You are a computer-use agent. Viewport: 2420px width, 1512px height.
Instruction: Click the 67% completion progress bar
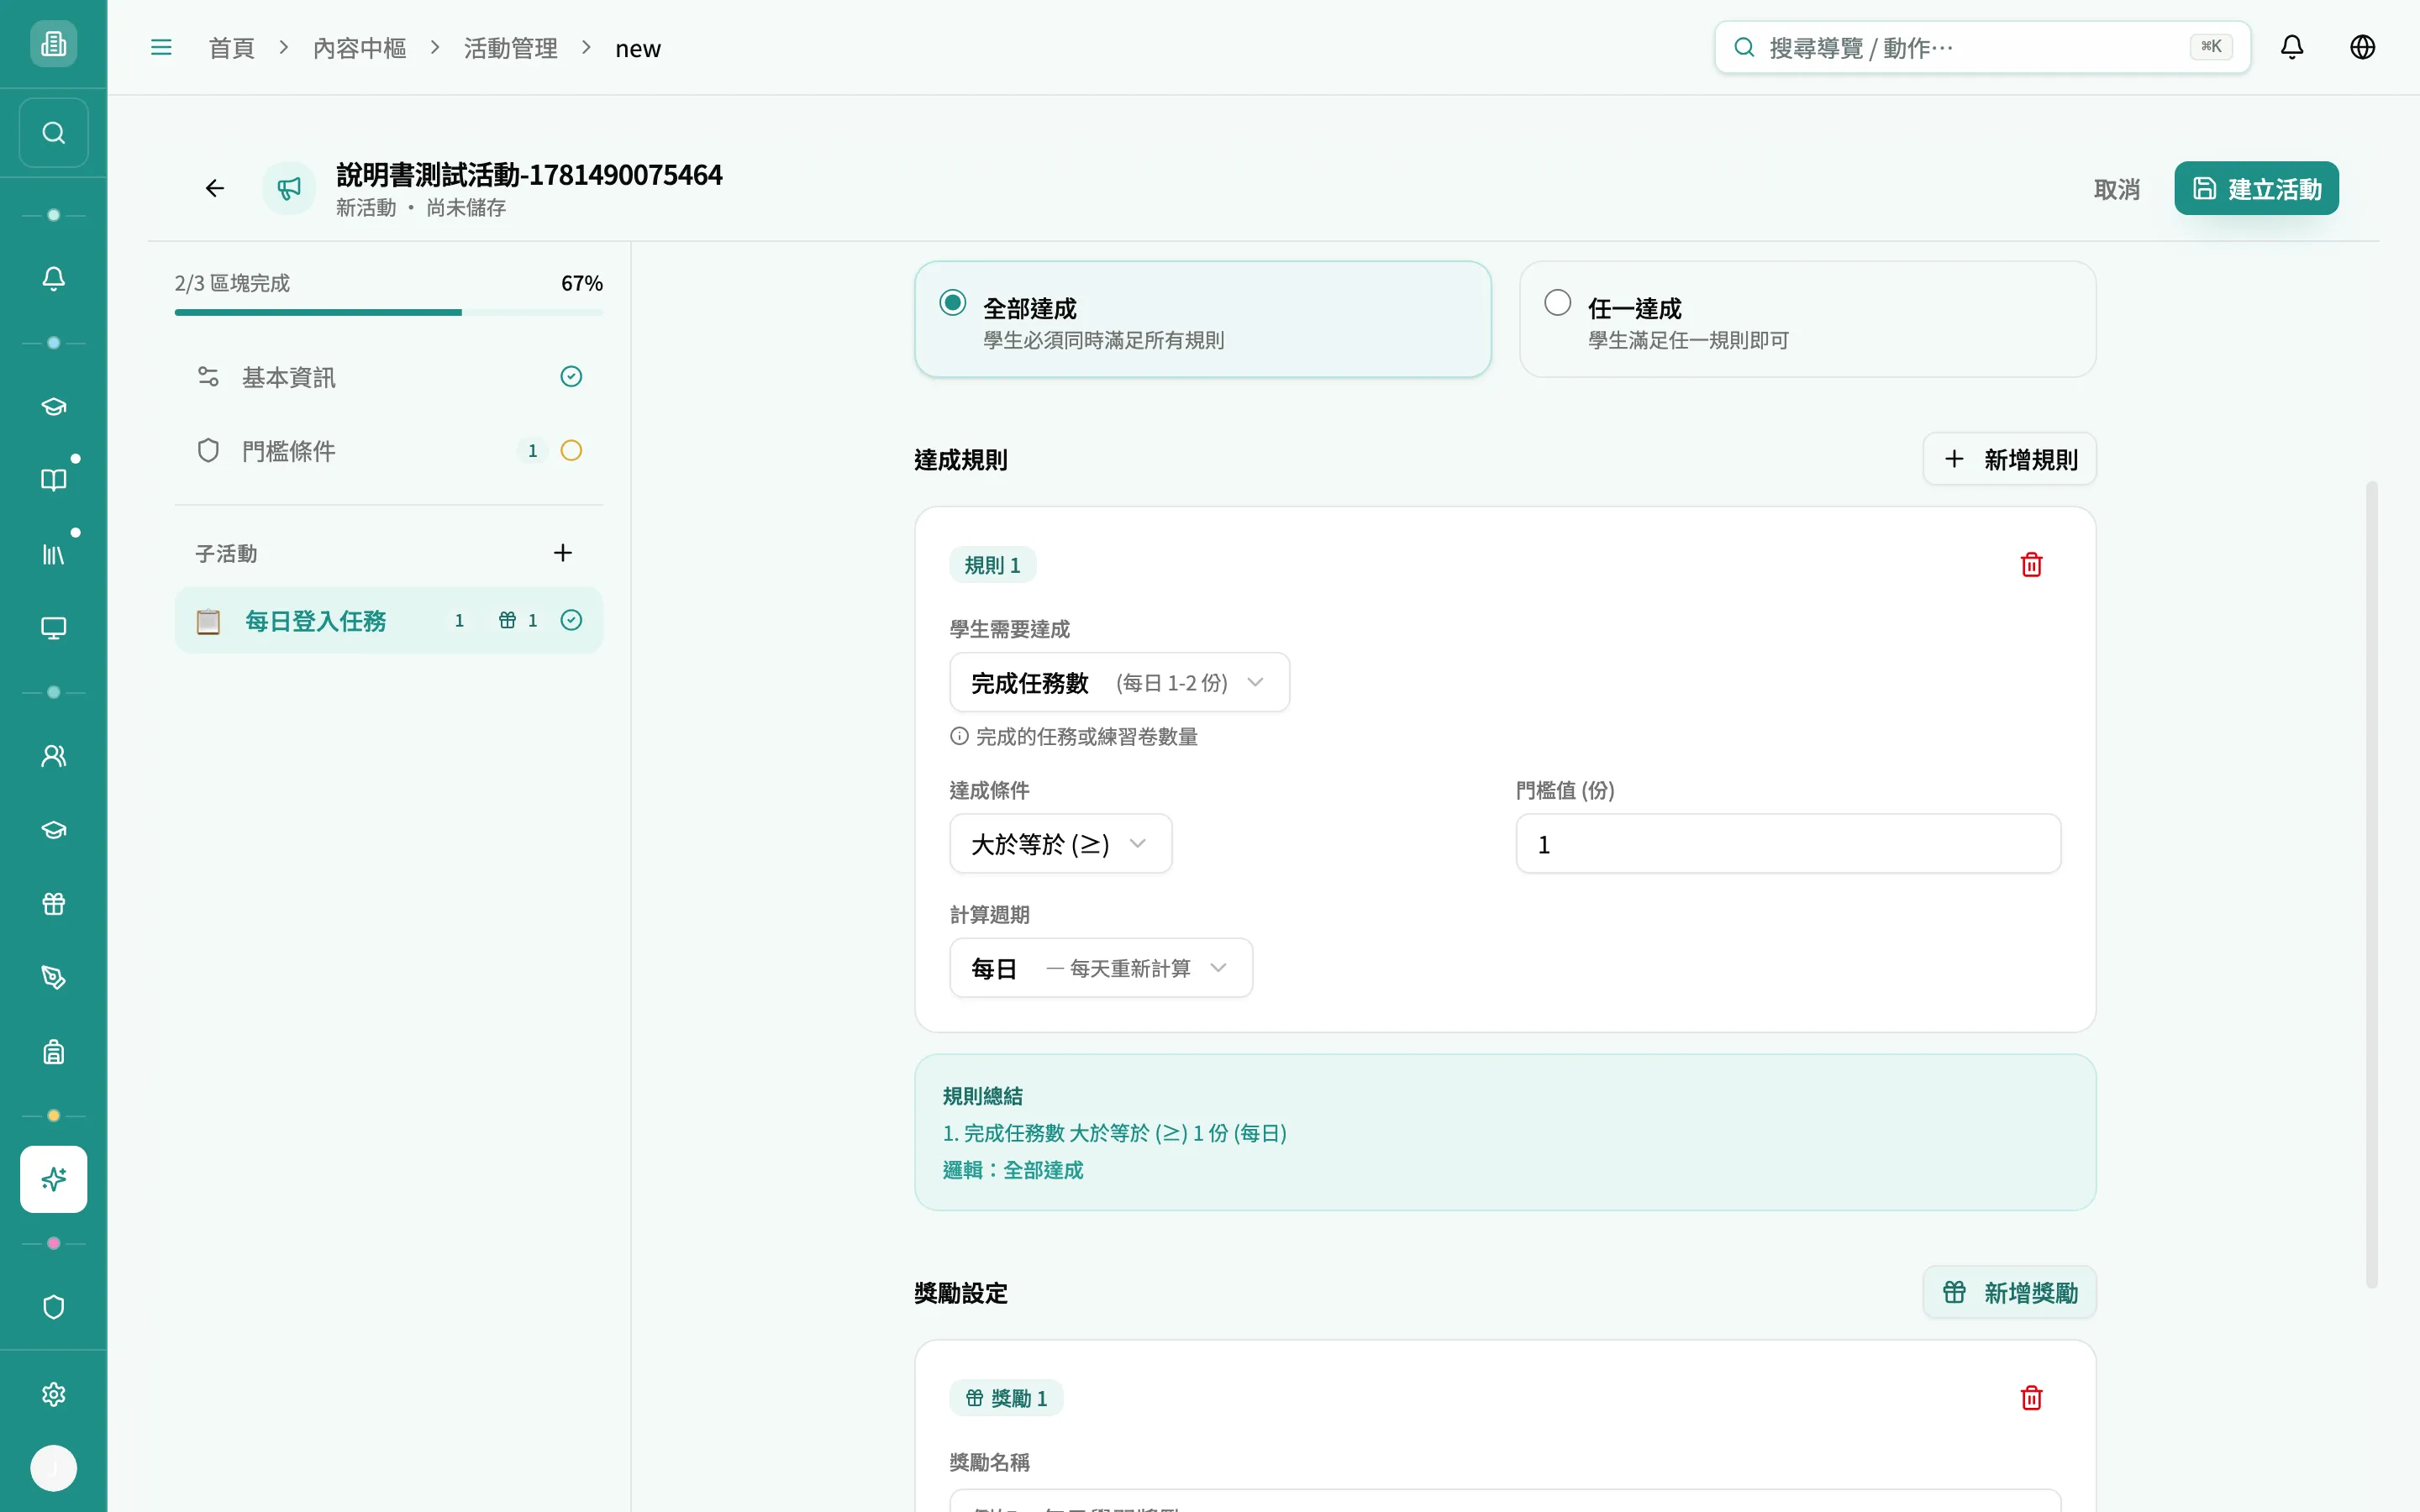[389, 312]
